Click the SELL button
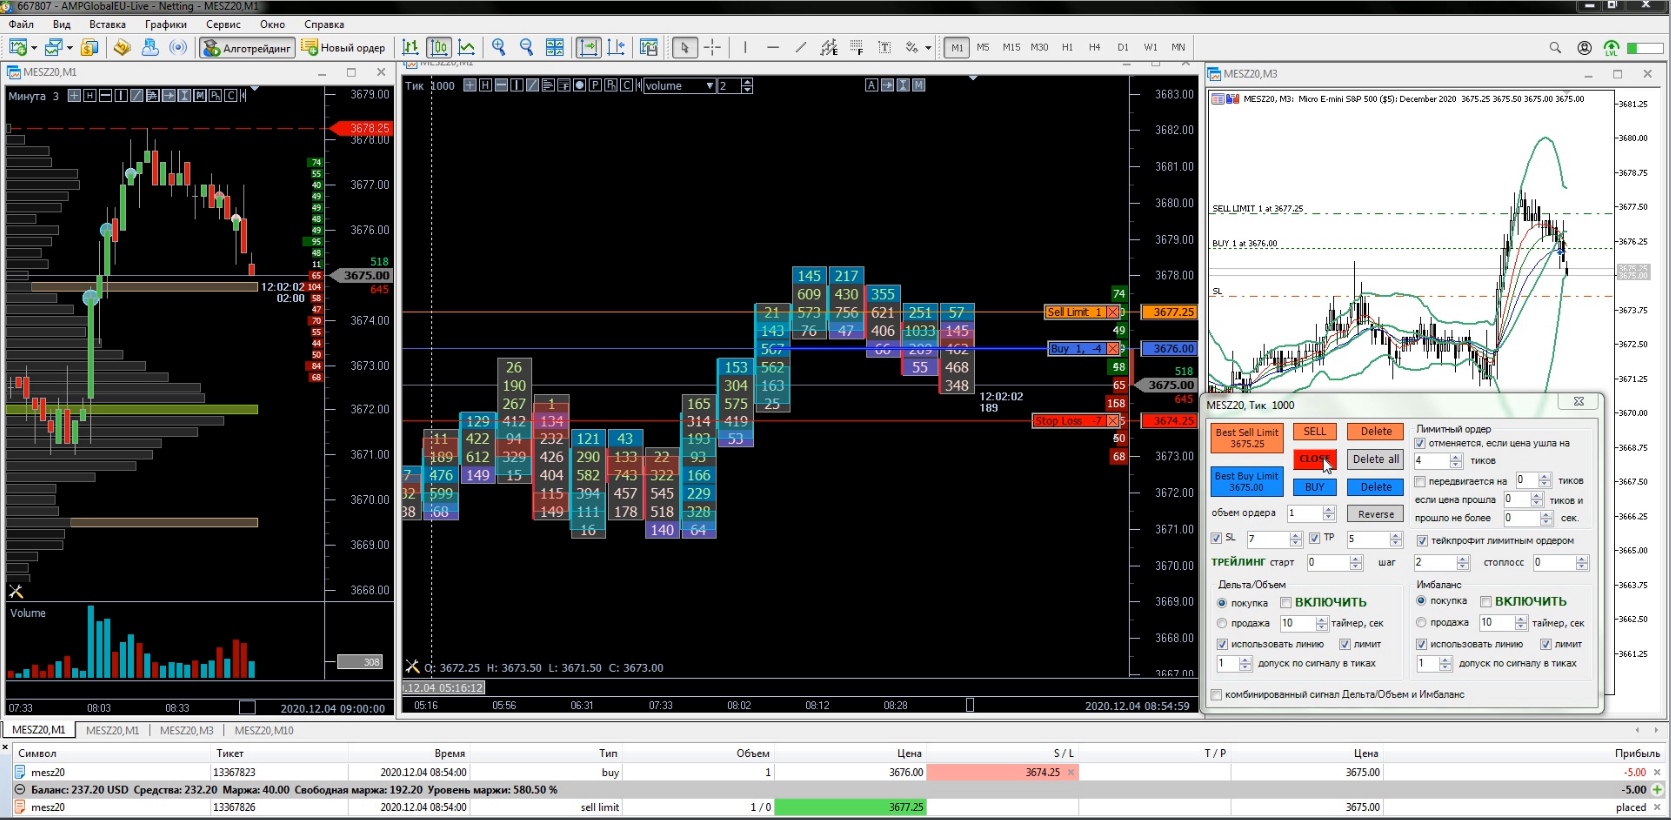This screenshot has width=1671, height=820. [1315, 432]
